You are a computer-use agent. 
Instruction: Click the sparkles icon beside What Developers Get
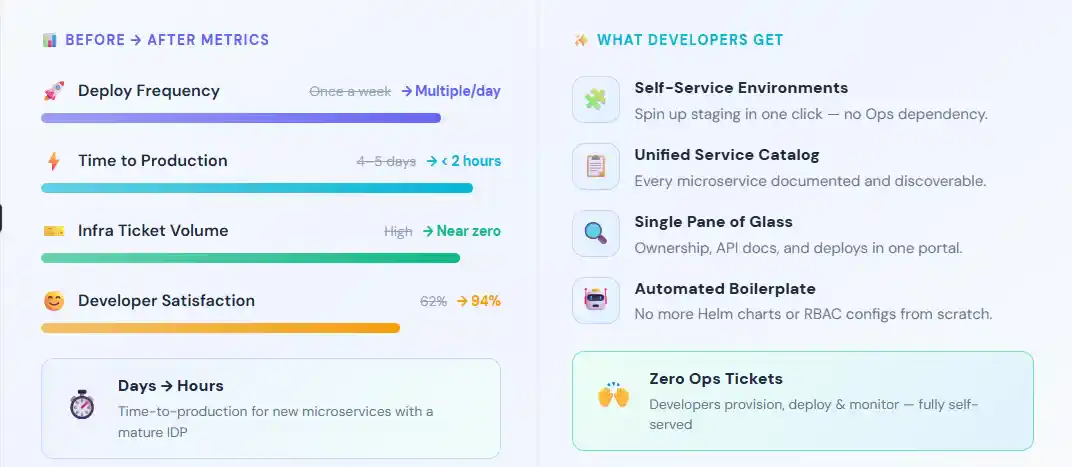click(x=581, y=40)
